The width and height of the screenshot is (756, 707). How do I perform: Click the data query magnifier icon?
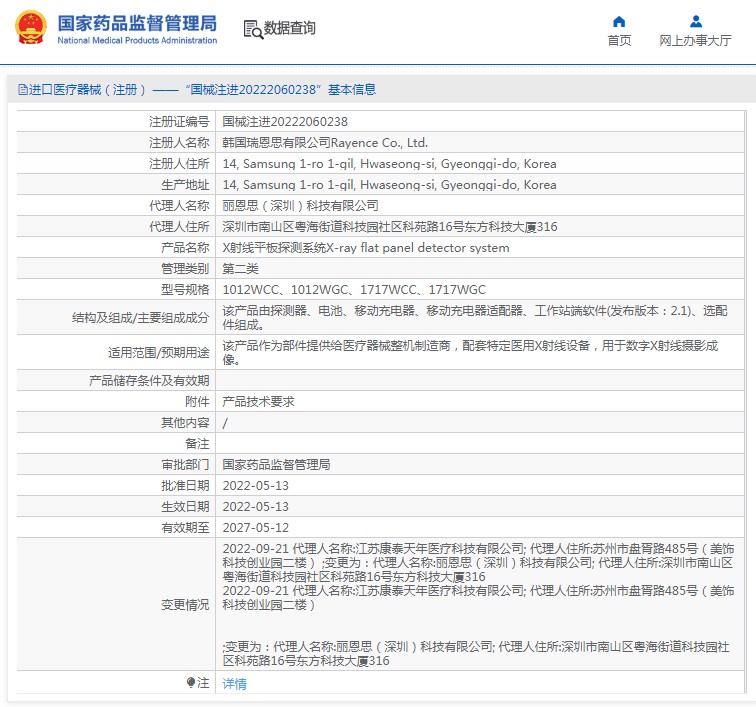click(x=252, y=29)
